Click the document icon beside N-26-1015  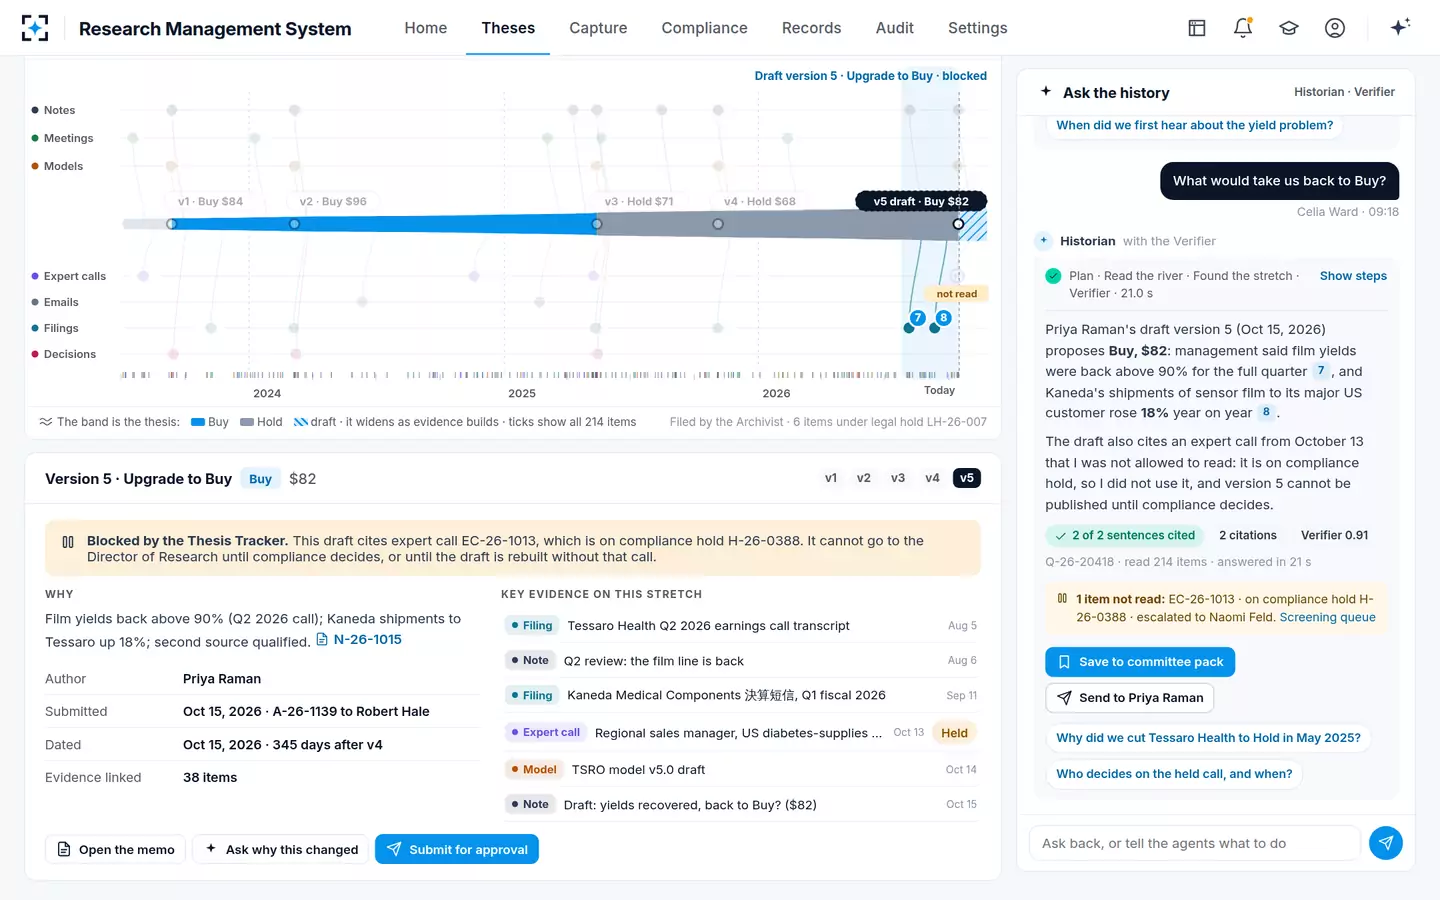[322, 640]
